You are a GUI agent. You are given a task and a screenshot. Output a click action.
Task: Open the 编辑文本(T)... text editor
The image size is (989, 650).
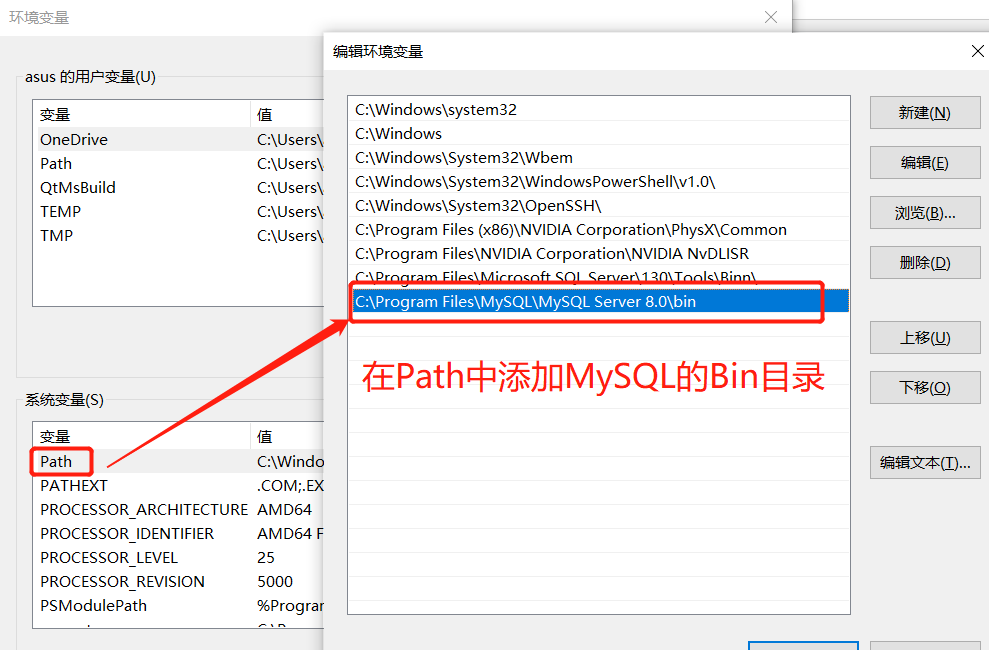925,463
